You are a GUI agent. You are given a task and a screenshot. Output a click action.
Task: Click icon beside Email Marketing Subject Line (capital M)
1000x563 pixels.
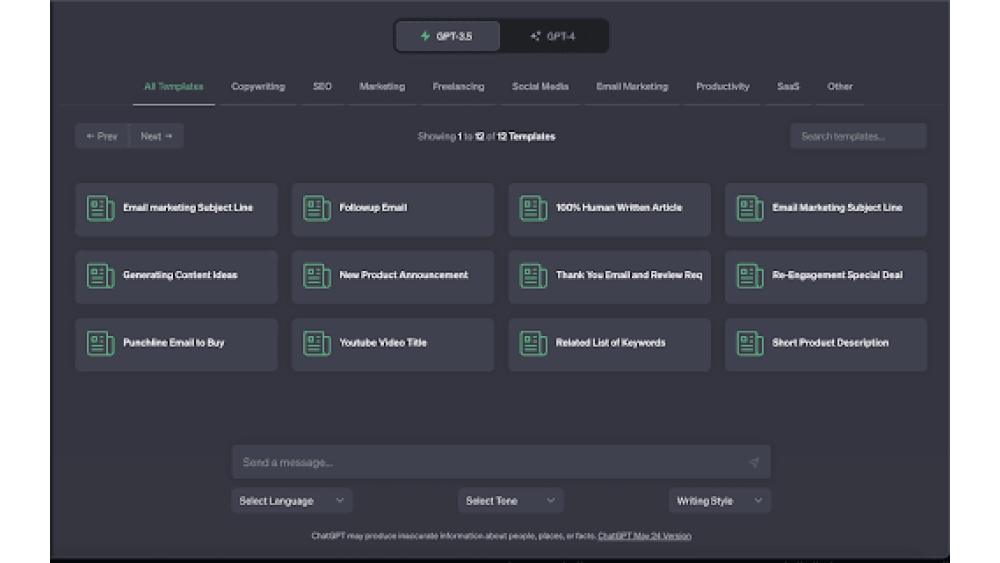(749, 208)
